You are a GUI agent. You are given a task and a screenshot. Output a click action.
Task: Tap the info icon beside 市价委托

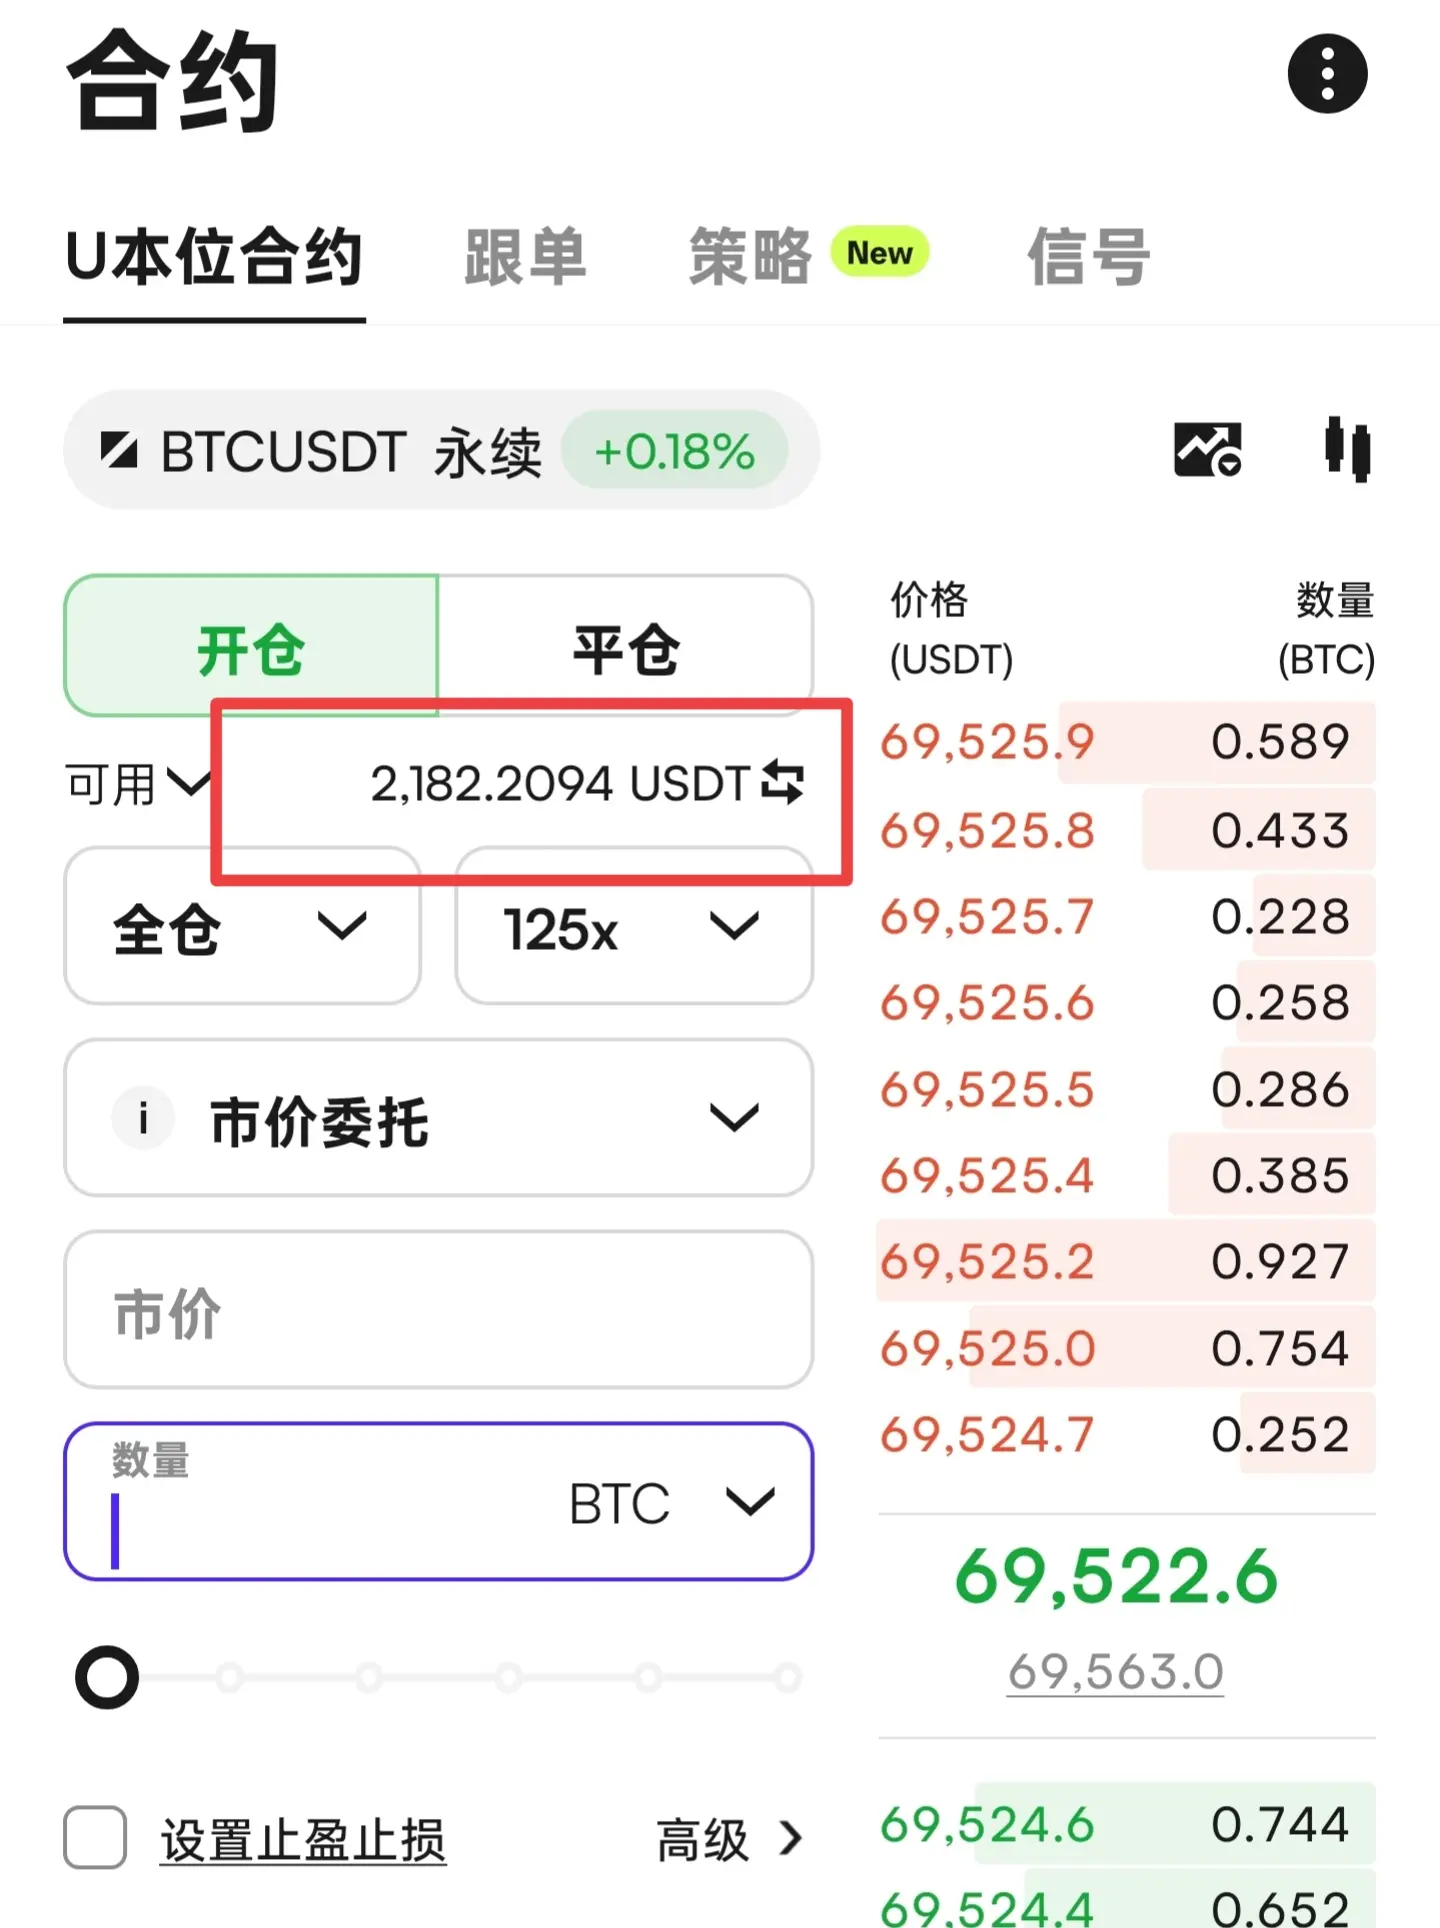click(143, 1118)
